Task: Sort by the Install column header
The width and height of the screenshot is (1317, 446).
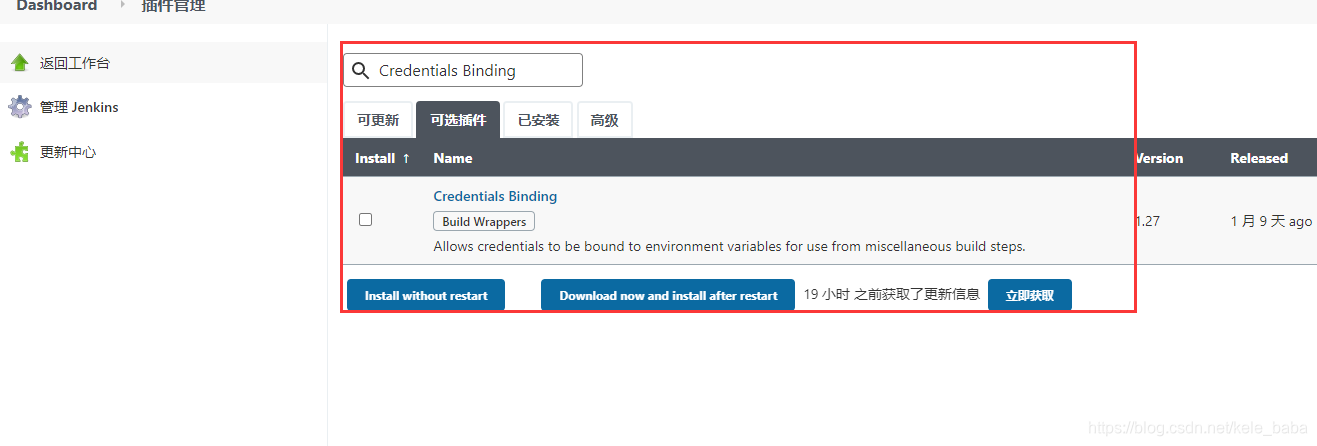Action: coord(383,158)
